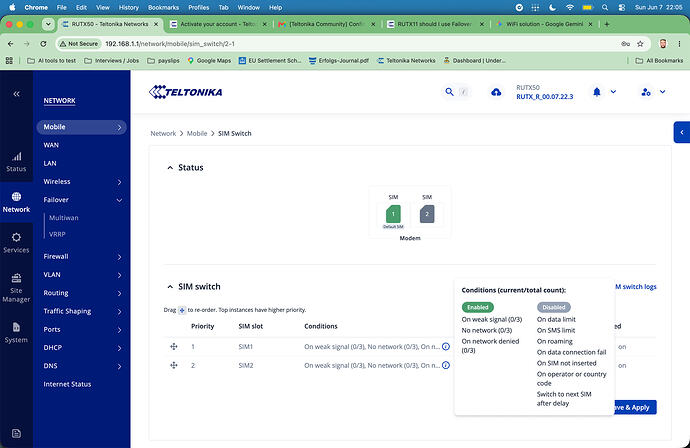690x448 pixels.
Task: Open the Chrome profile avatar
Action: (663, 44)
